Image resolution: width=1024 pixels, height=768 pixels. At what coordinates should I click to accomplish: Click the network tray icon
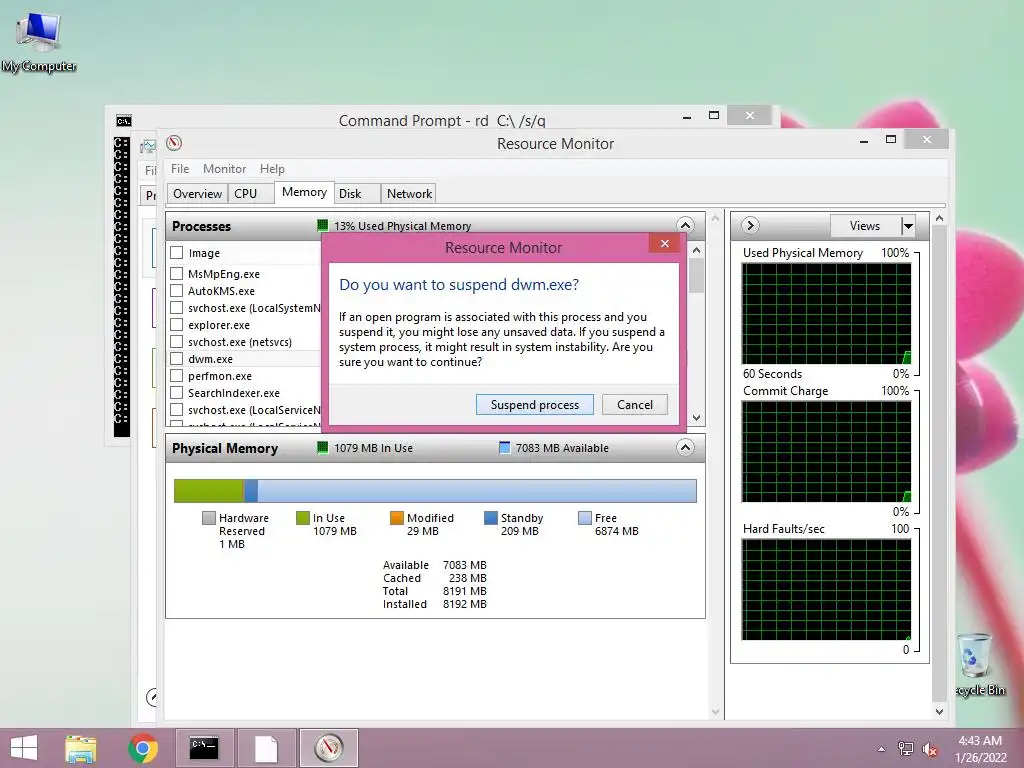(905, 749)
